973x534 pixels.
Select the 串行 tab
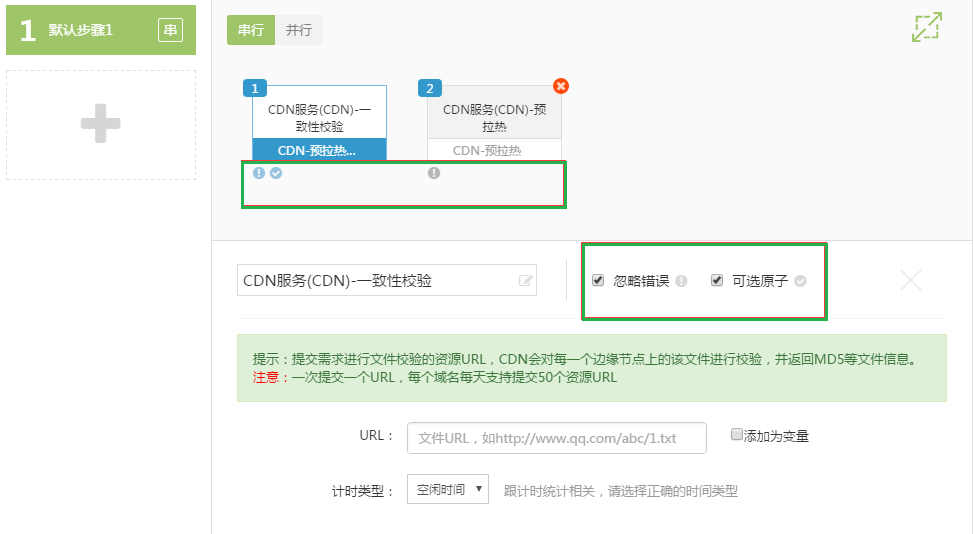coord(251,30)
